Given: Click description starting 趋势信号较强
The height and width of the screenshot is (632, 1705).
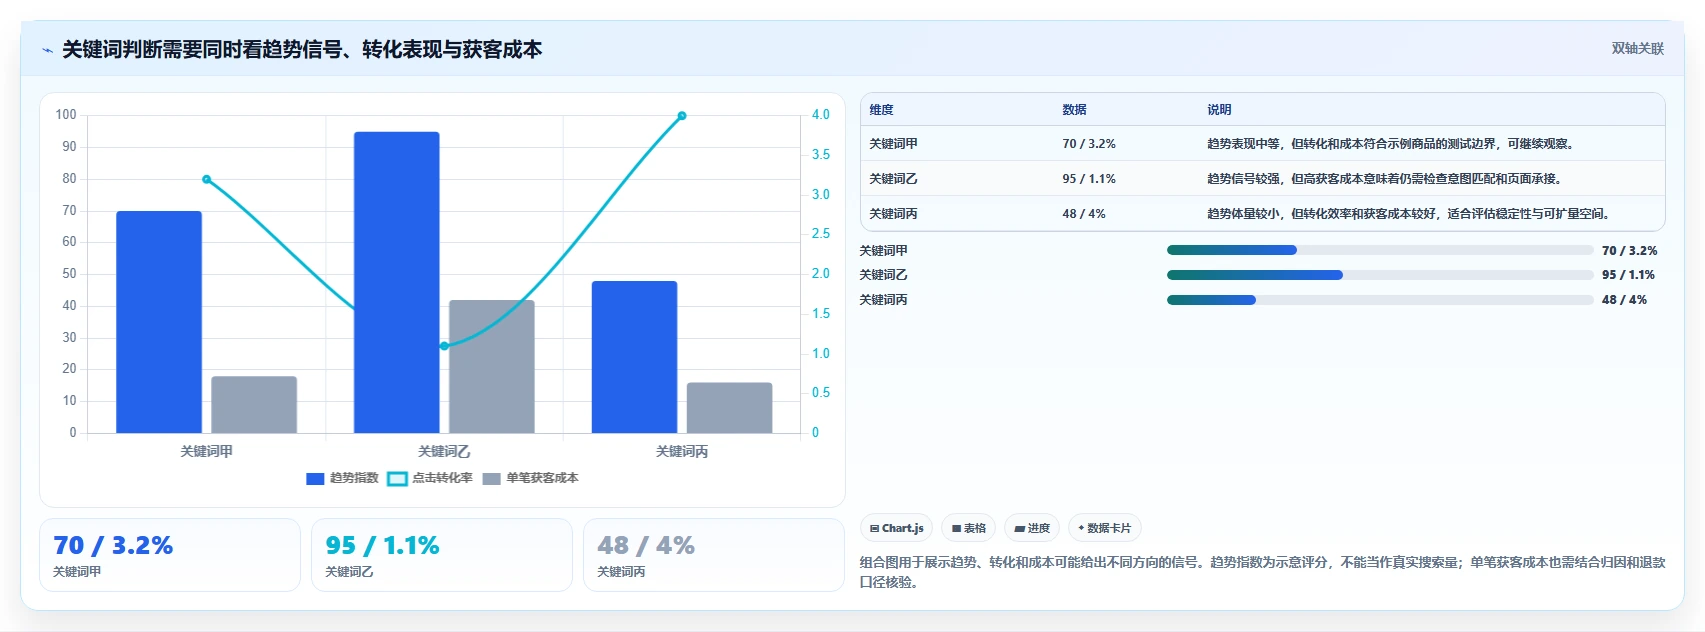Looking at the screenshot, I should [x=1387, y=179].
